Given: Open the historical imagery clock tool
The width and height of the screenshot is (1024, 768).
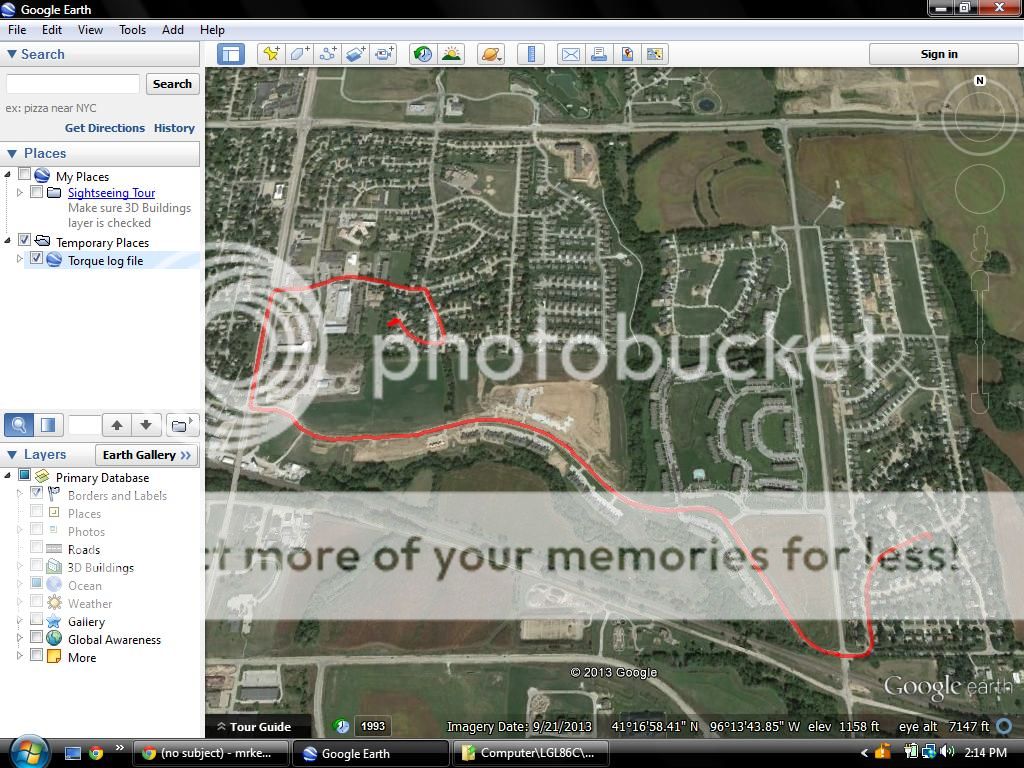Looking at the screenshot, I should point(423,54).
